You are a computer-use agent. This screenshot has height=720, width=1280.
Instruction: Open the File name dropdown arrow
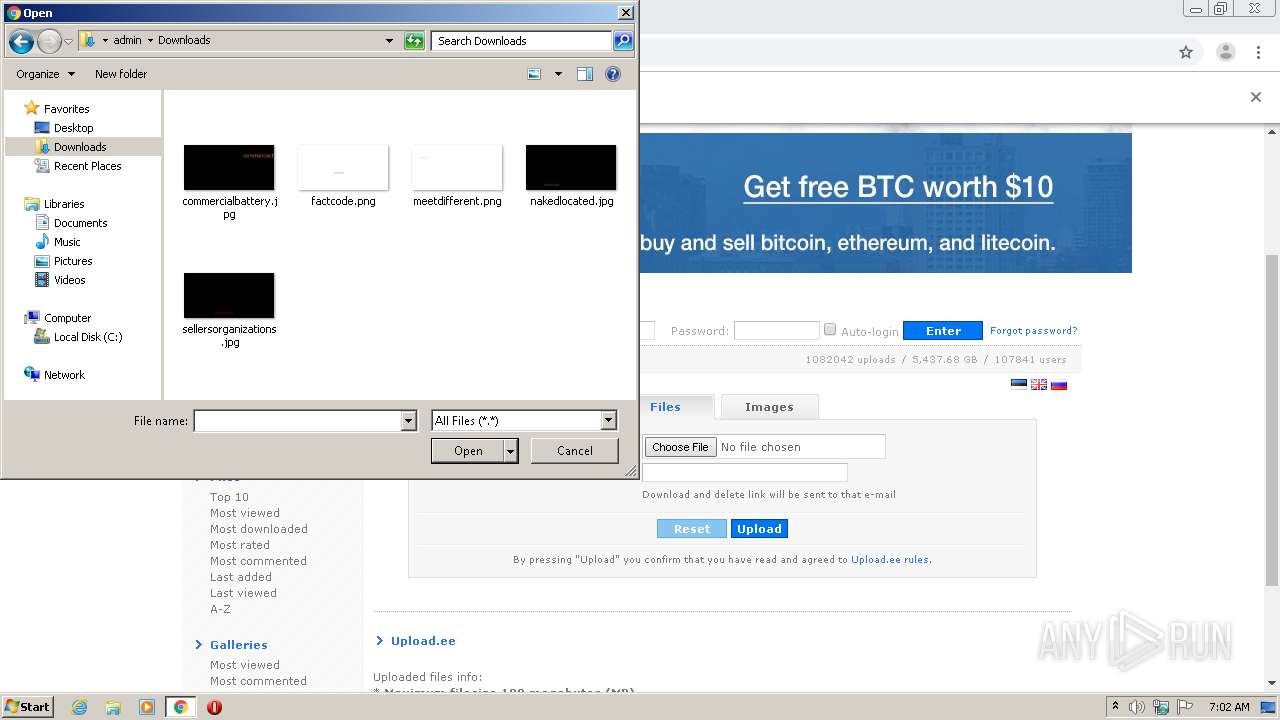click(x=408, y=421)
